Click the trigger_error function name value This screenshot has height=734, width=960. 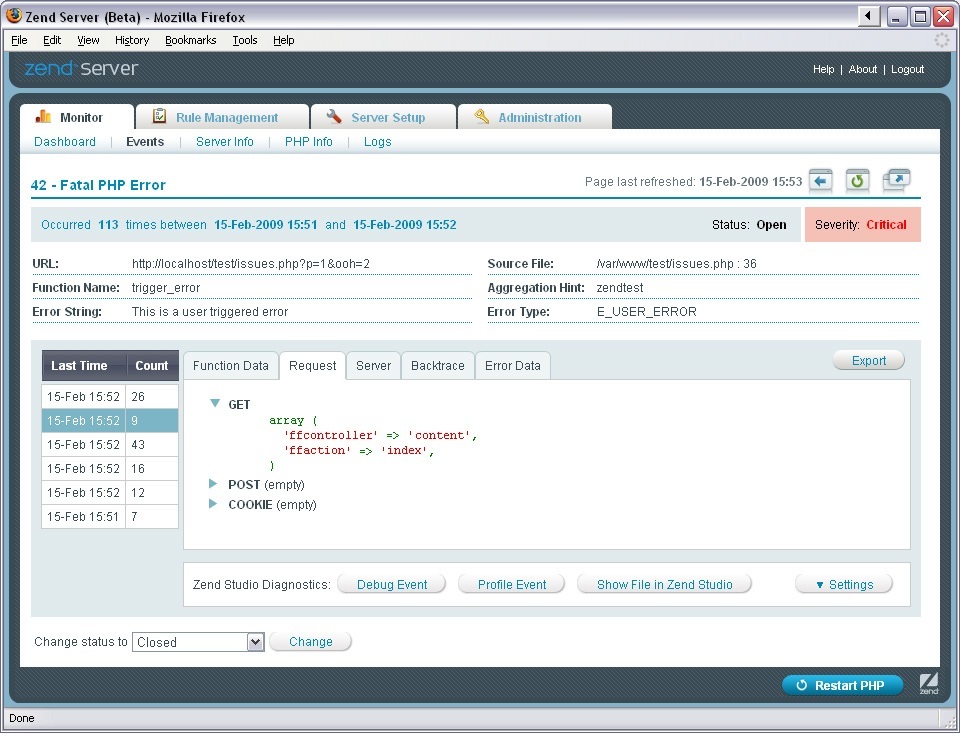tap(166, 288)
